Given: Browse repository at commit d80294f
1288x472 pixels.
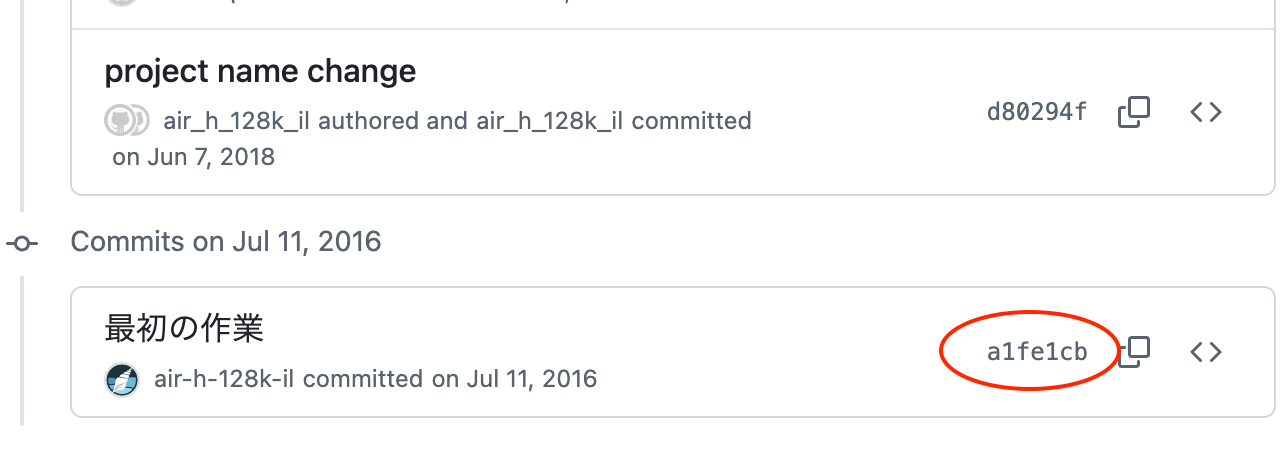Looking at the screenshot, I should click(1206, 112).
